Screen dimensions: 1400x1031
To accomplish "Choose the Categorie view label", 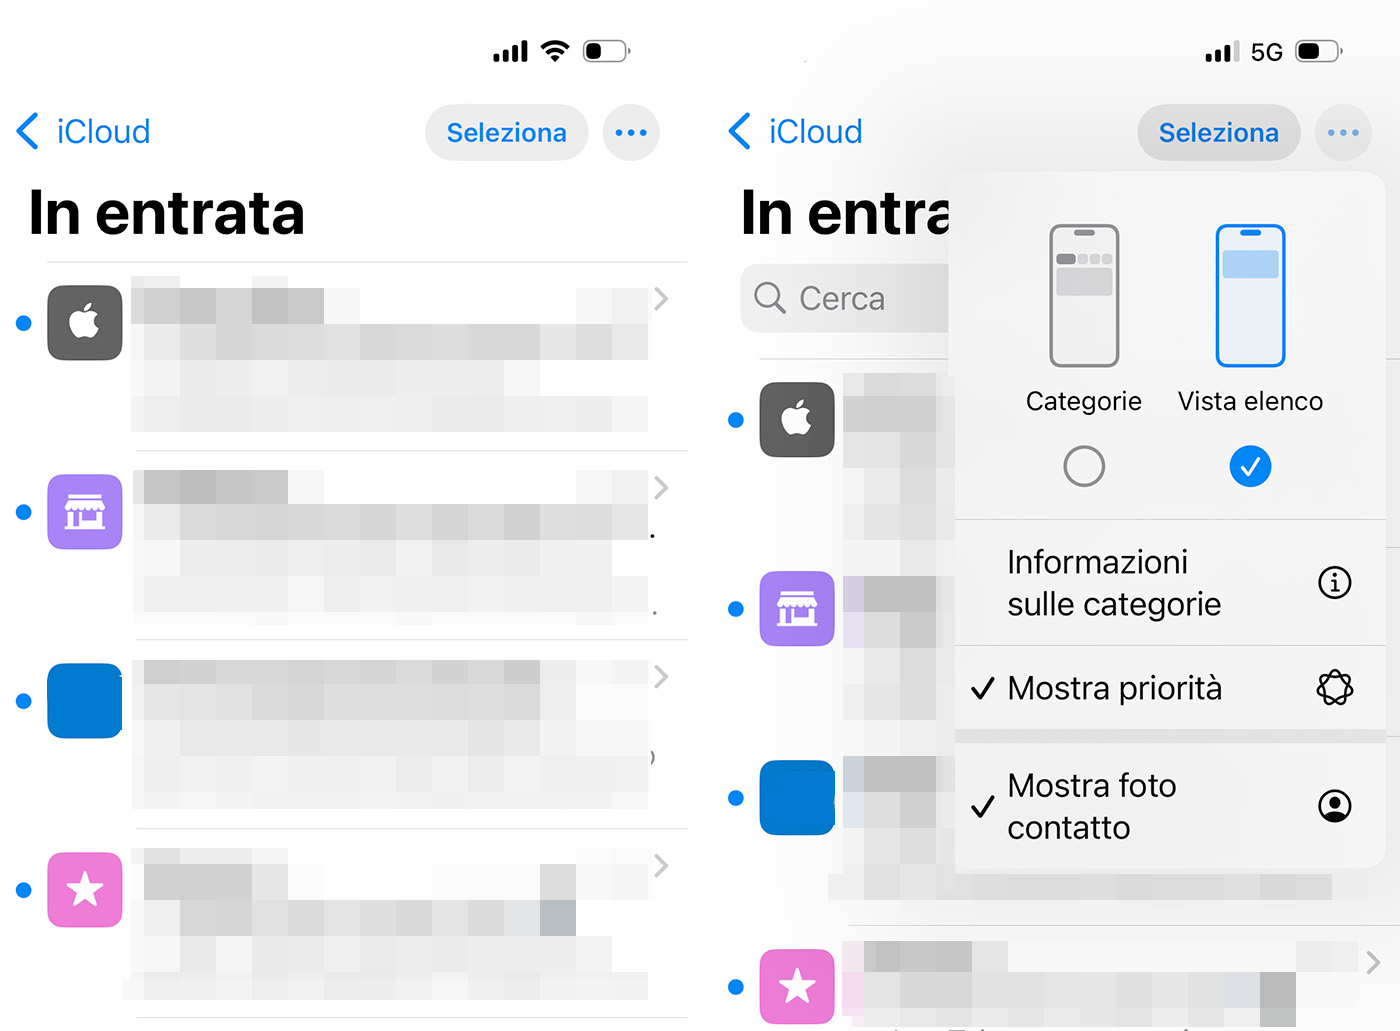I will [1084, 401].
